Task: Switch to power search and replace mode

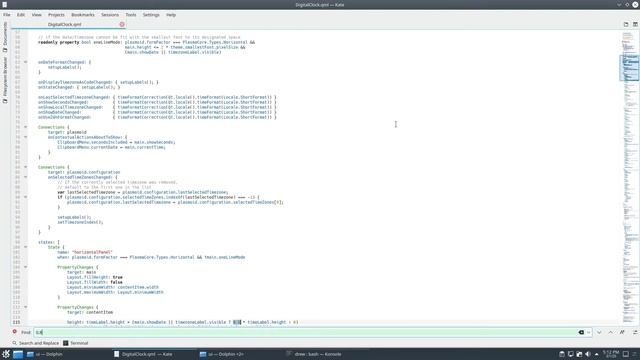Action: [x=635, y=332]
